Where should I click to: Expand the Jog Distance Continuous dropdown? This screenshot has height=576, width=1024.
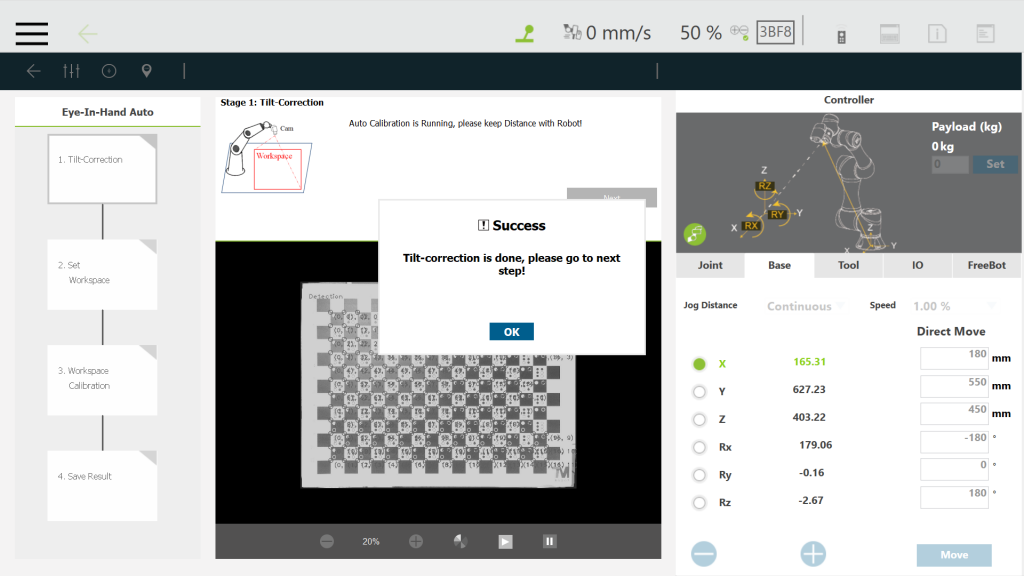tap(804, 306)
